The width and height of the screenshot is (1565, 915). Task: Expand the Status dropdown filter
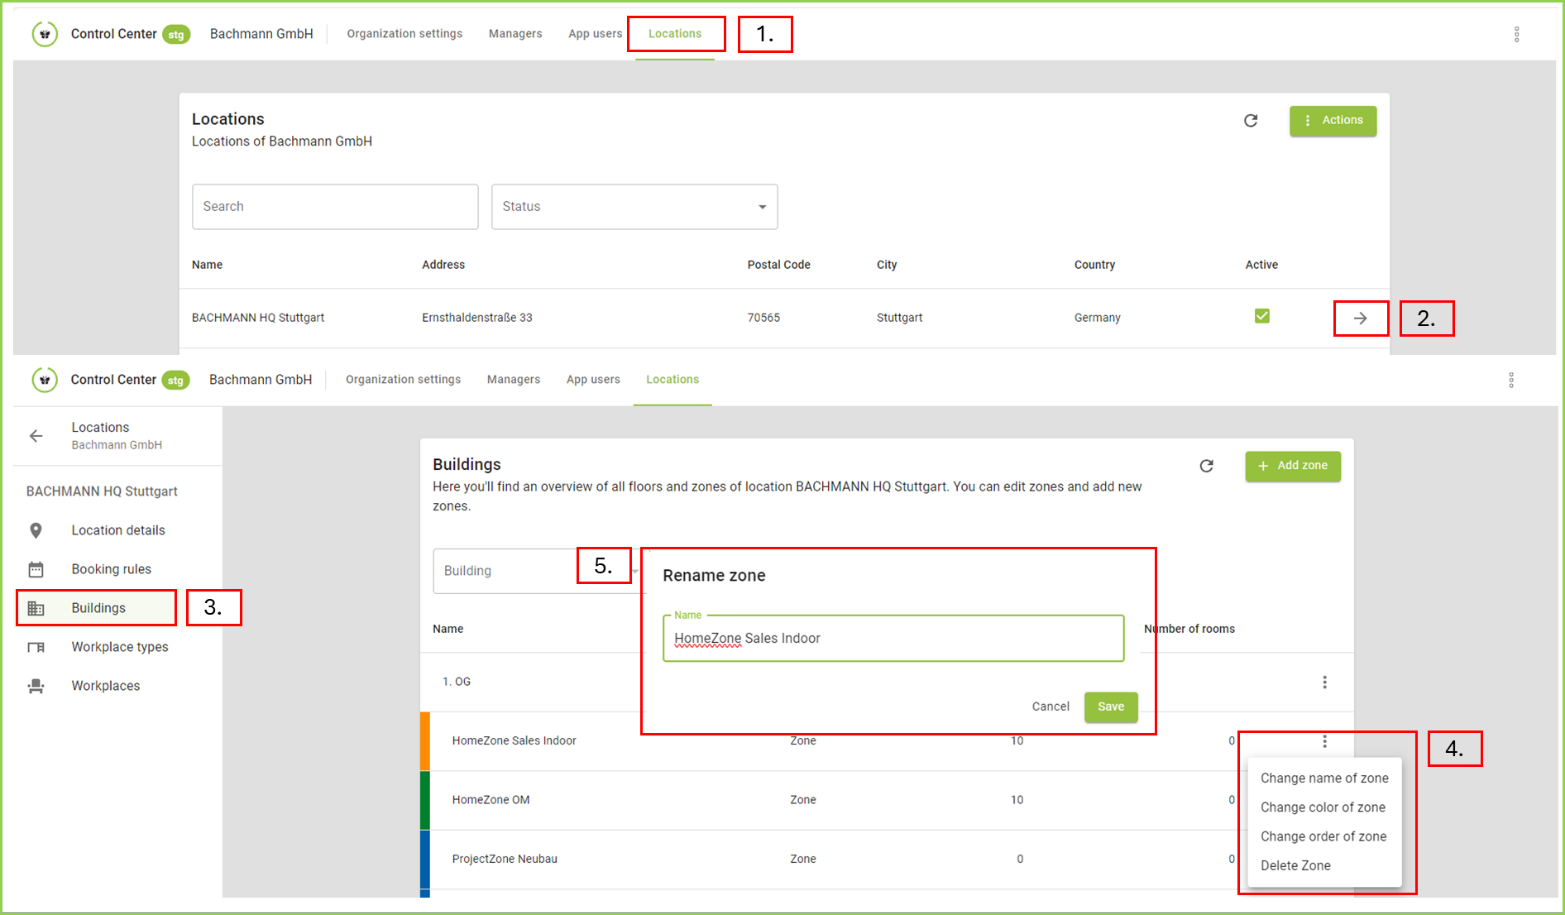pos(634,207)
